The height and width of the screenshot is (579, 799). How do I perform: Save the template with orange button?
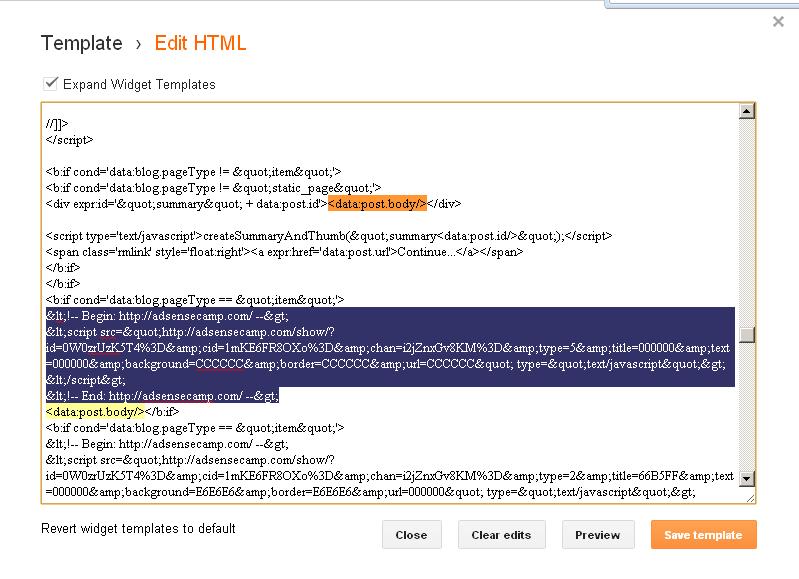(x=703, y=535)
